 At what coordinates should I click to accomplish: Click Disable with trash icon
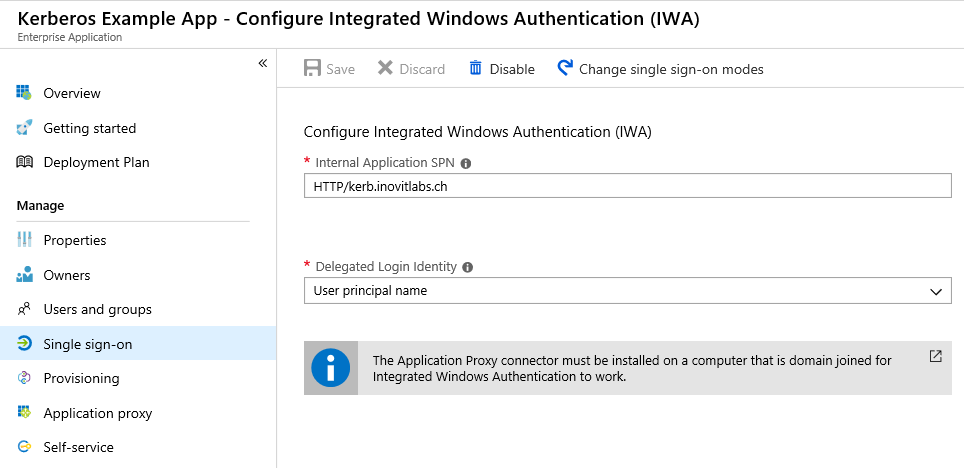coord(502,69)
